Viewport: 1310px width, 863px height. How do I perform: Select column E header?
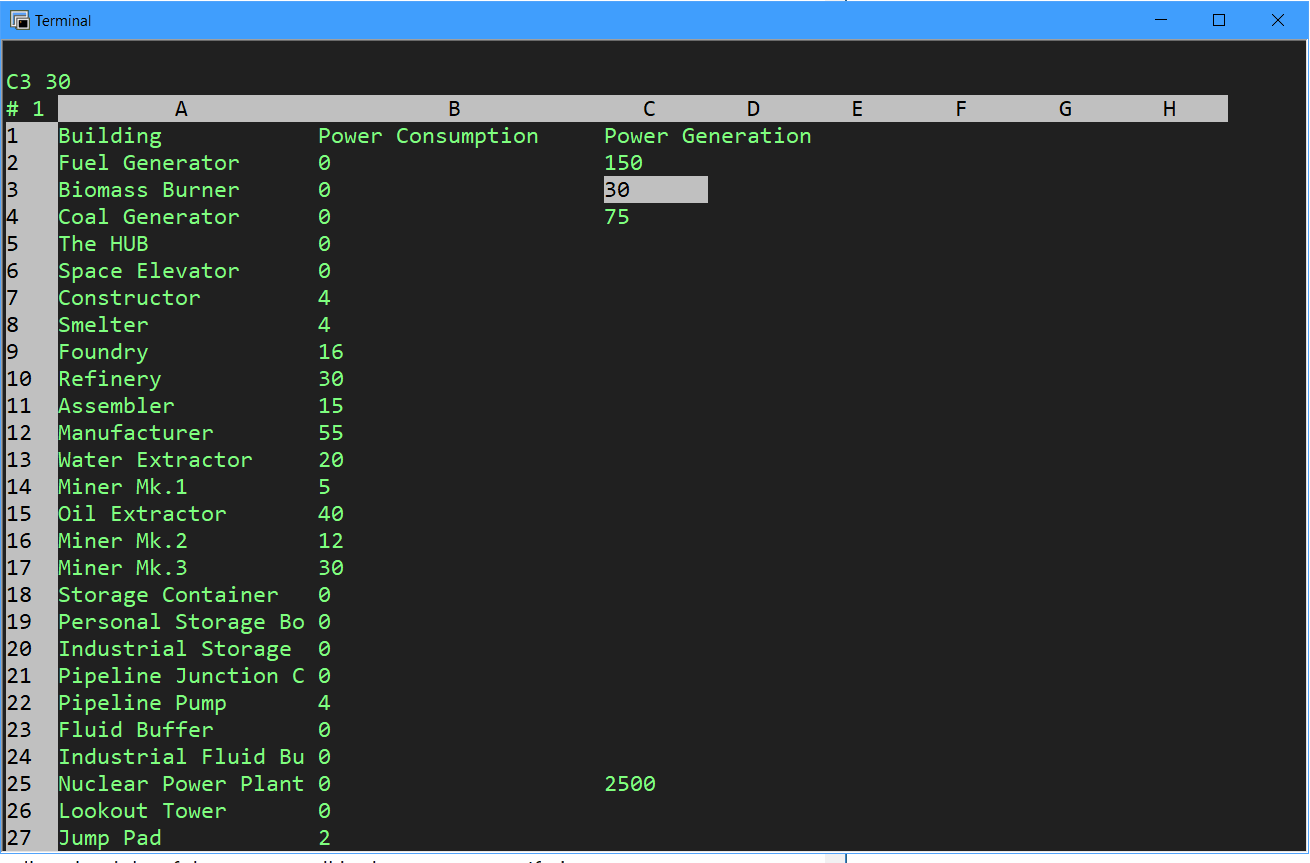click(857, 109)
